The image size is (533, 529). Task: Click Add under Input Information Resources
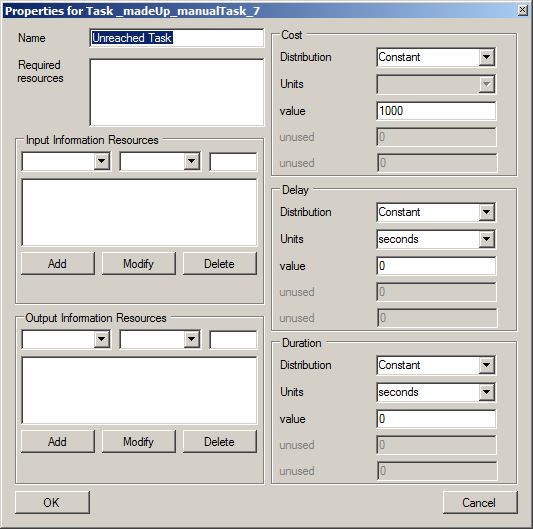[57, 263]
